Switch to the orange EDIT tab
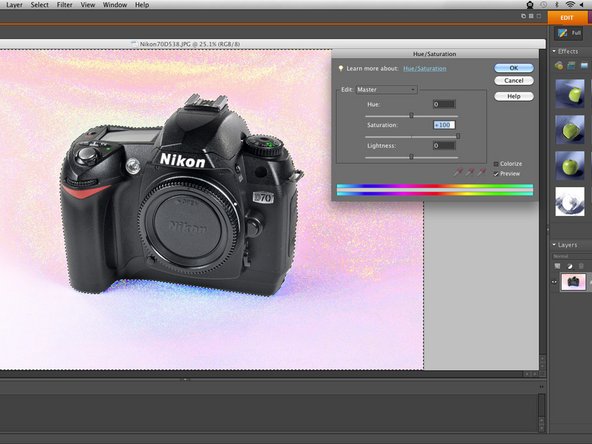This screenshot has height=444, width=592. [x=567, y=18]
